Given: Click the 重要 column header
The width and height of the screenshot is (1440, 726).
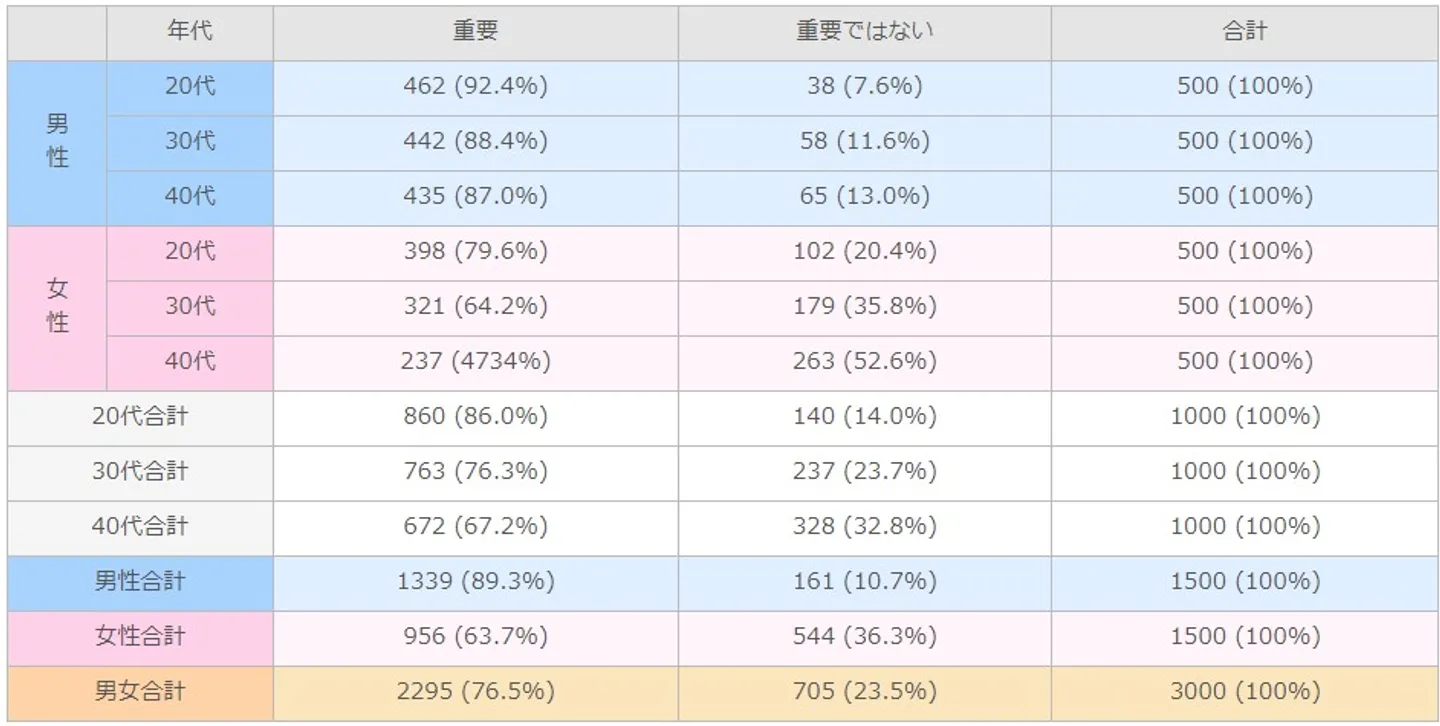Looking at the screenshot, I should click(475, 32).
